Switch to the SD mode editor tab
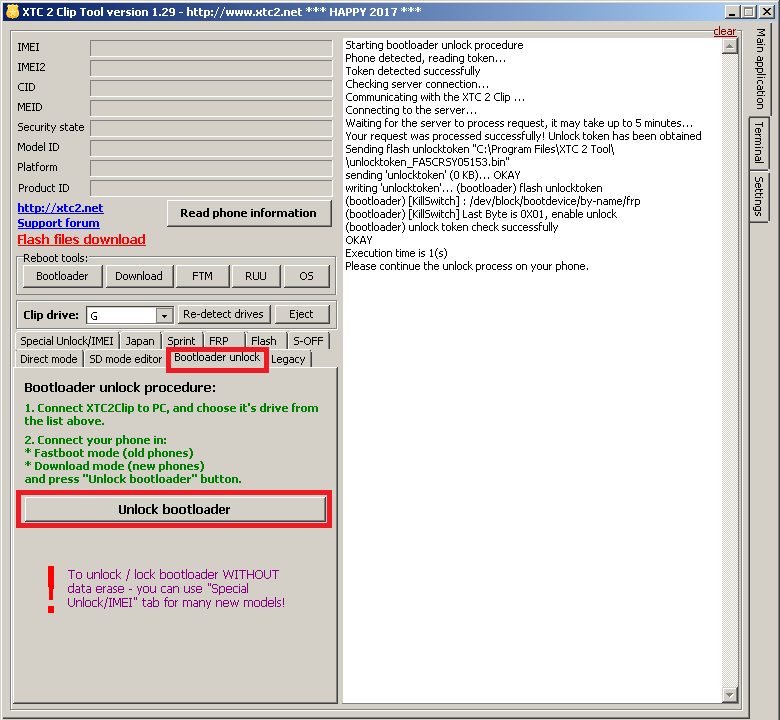The image size is (780, 720). point(126,359)
